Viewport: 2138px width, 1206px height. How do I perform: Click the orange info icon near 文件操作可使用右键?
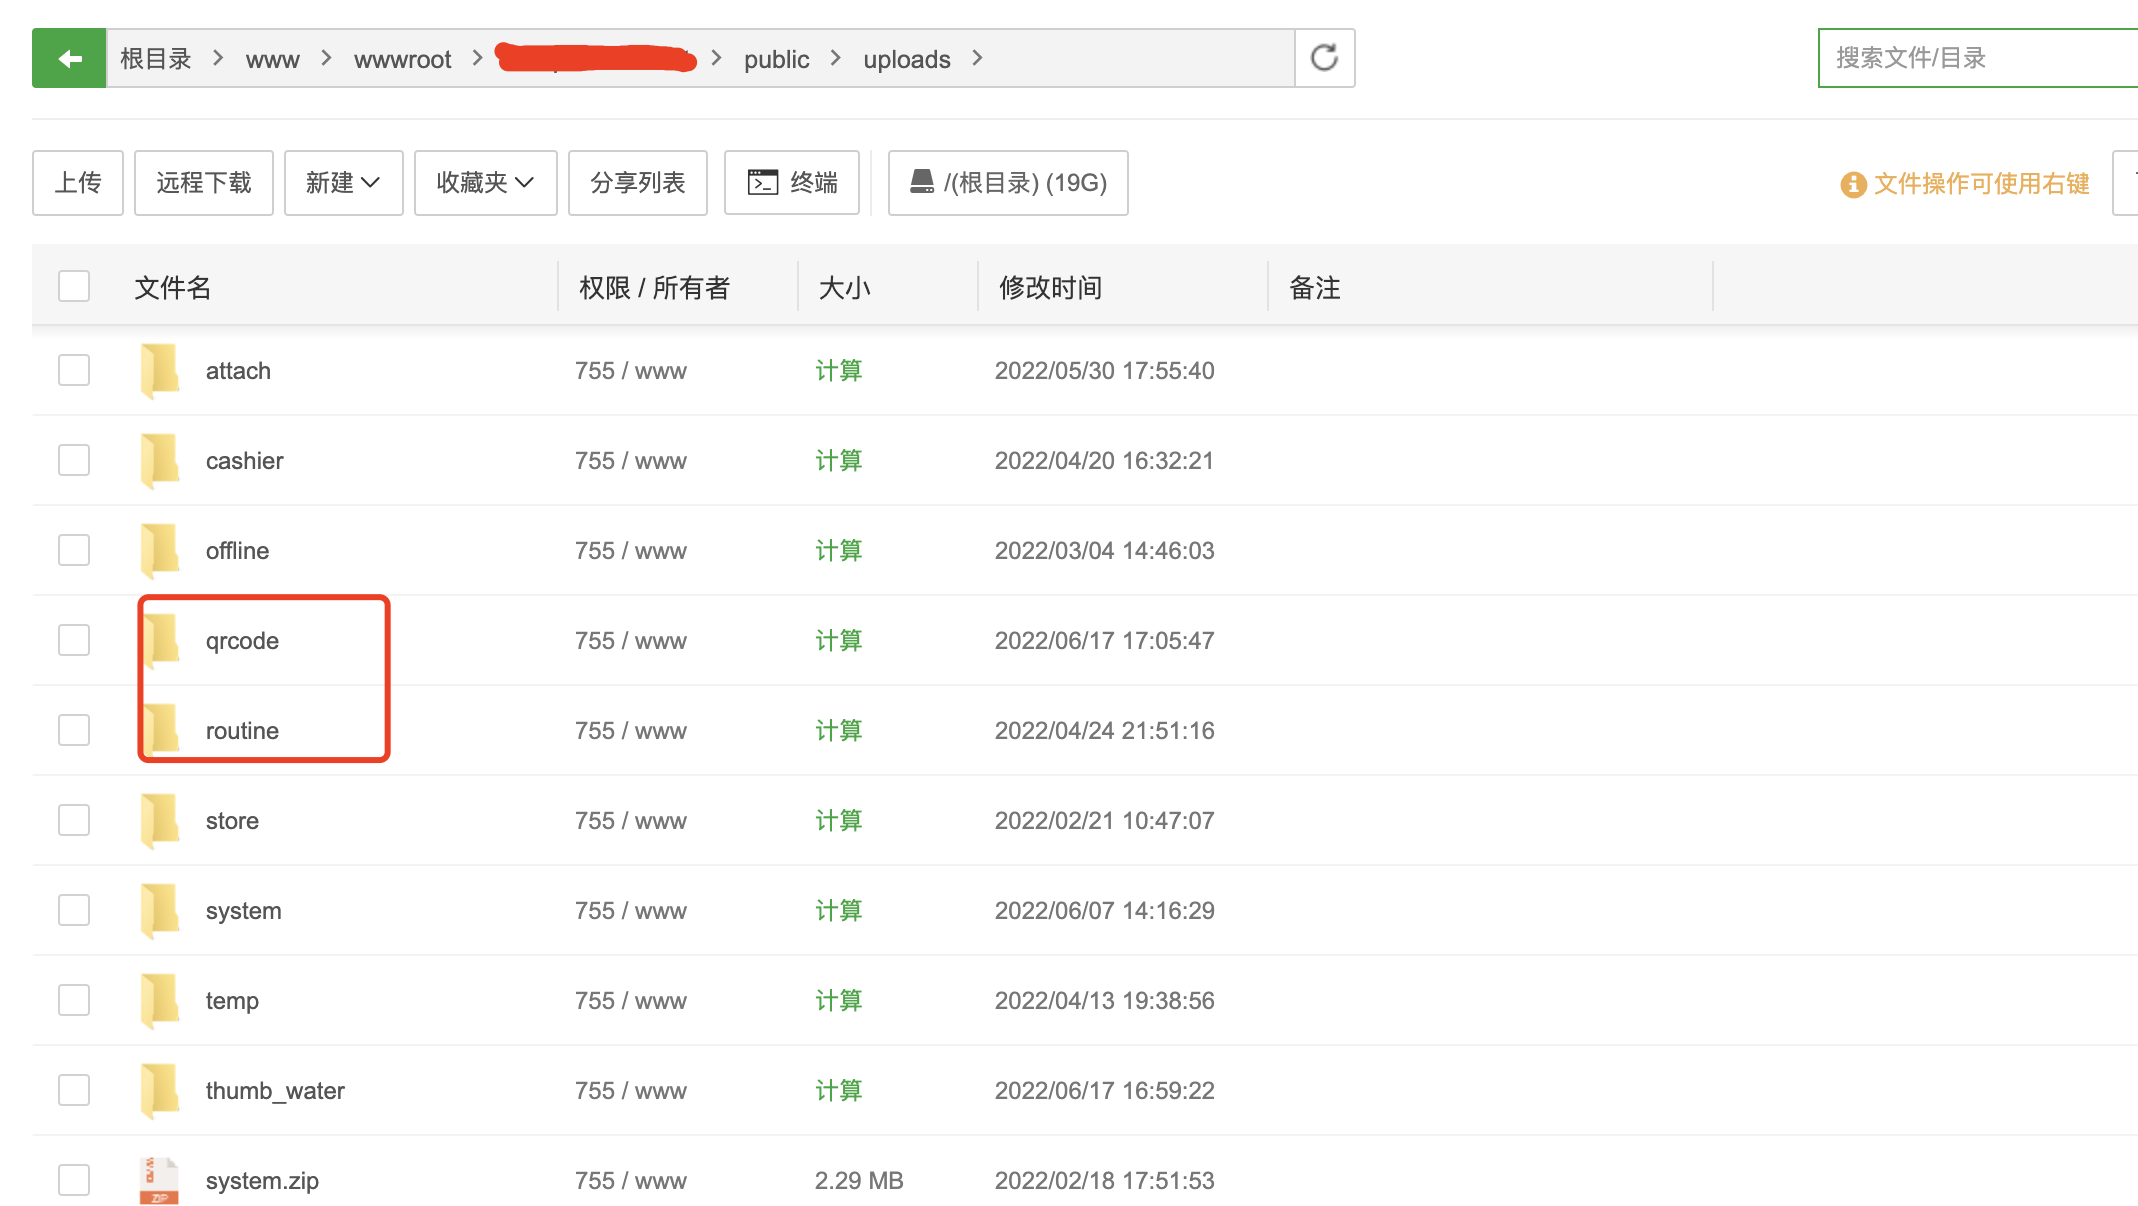click(1853, 184)
